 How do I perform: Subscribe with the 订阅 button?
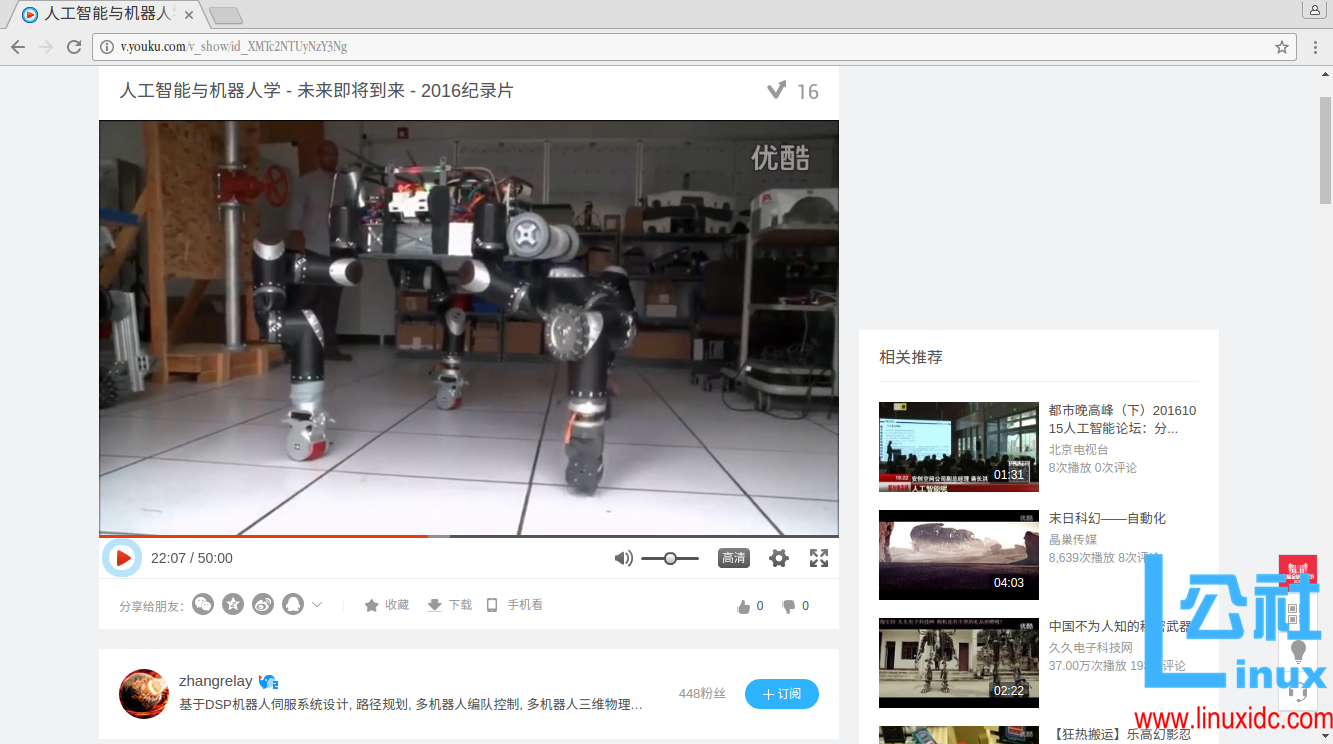(782, 694)
